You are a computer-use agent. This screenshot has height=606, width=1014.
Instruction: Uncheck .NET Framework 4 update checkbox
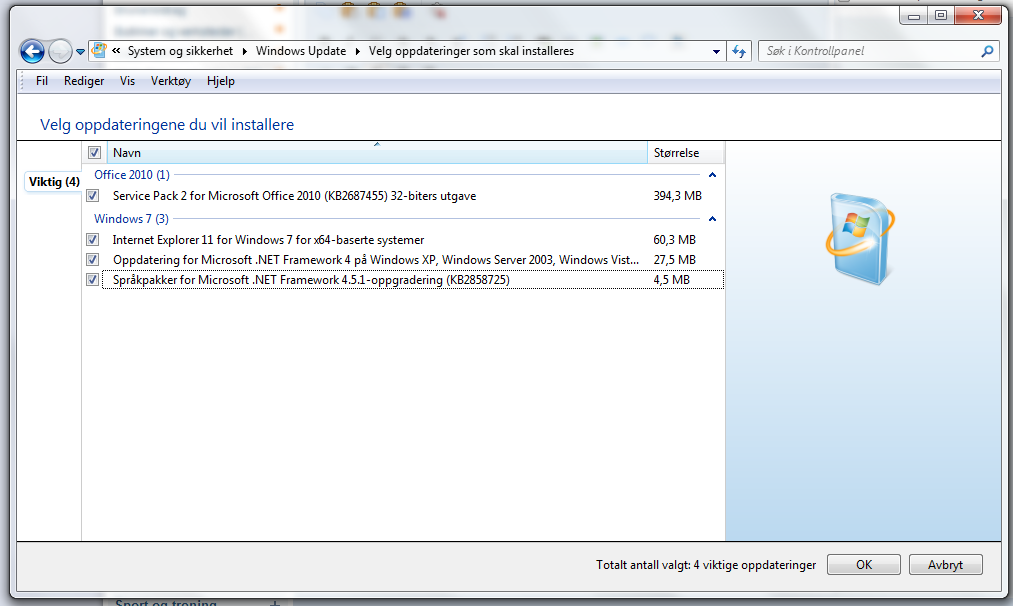(x=92, y=259)
